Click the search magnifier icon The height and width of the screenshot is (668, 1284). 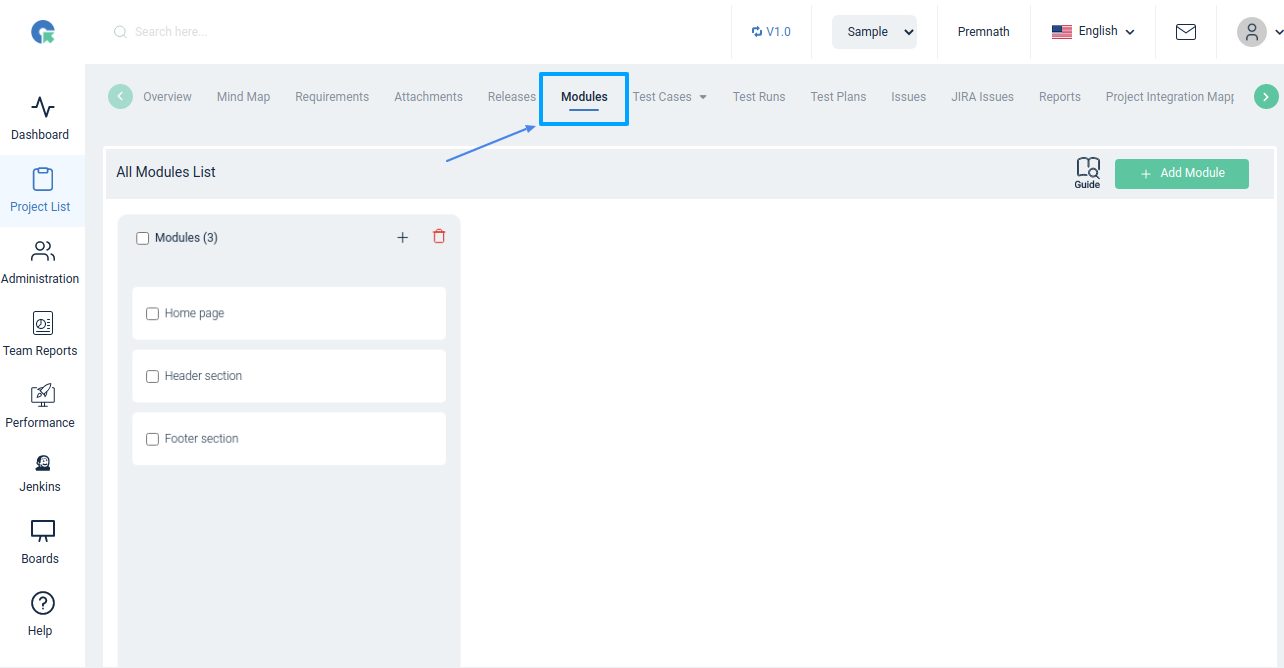point(120,32)
